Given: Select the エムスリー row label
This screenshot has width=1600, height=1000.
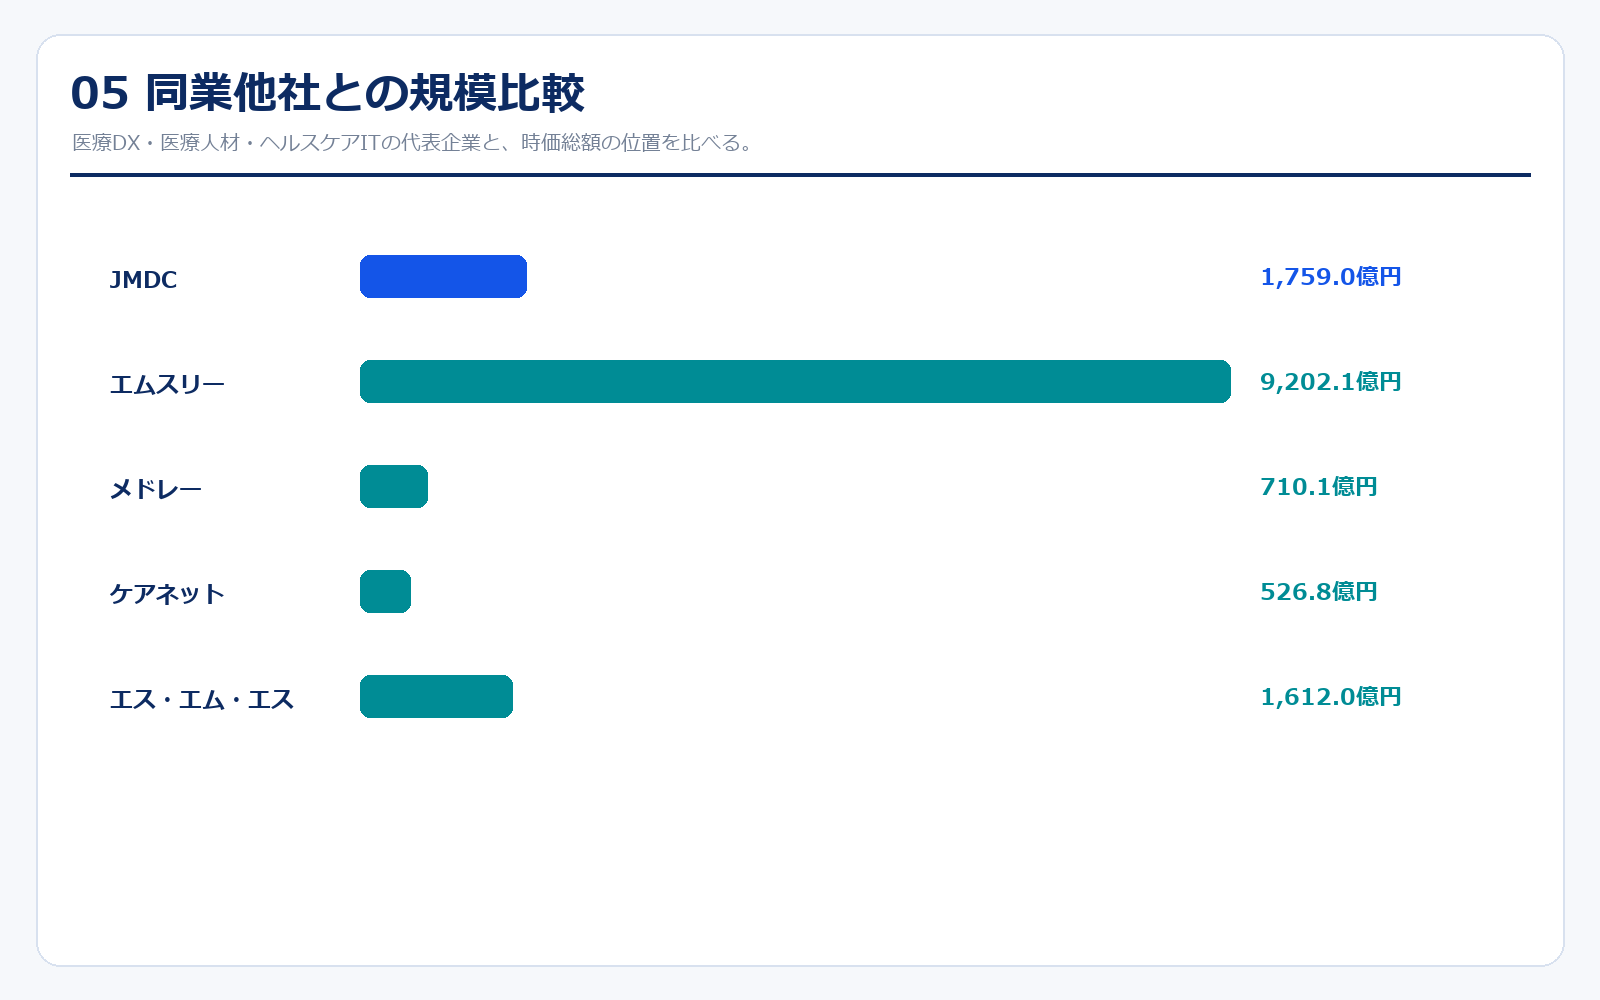Looking at the screenshot, I should (167, 385).
